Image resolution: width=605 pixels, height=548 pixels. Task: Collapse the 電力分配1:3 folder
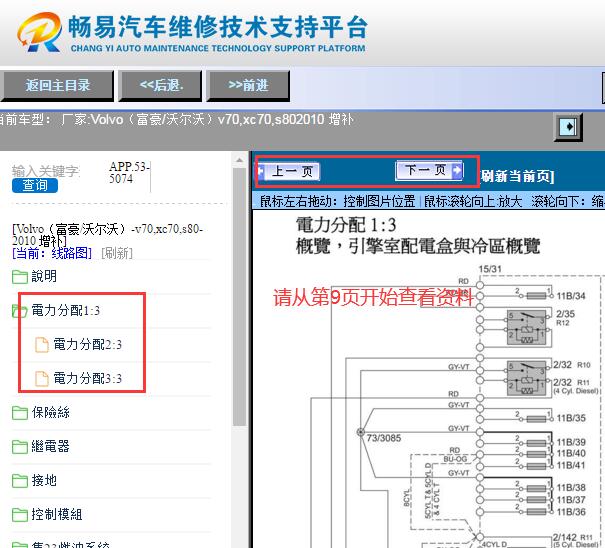pyautogui.click(x=20, y=311)
